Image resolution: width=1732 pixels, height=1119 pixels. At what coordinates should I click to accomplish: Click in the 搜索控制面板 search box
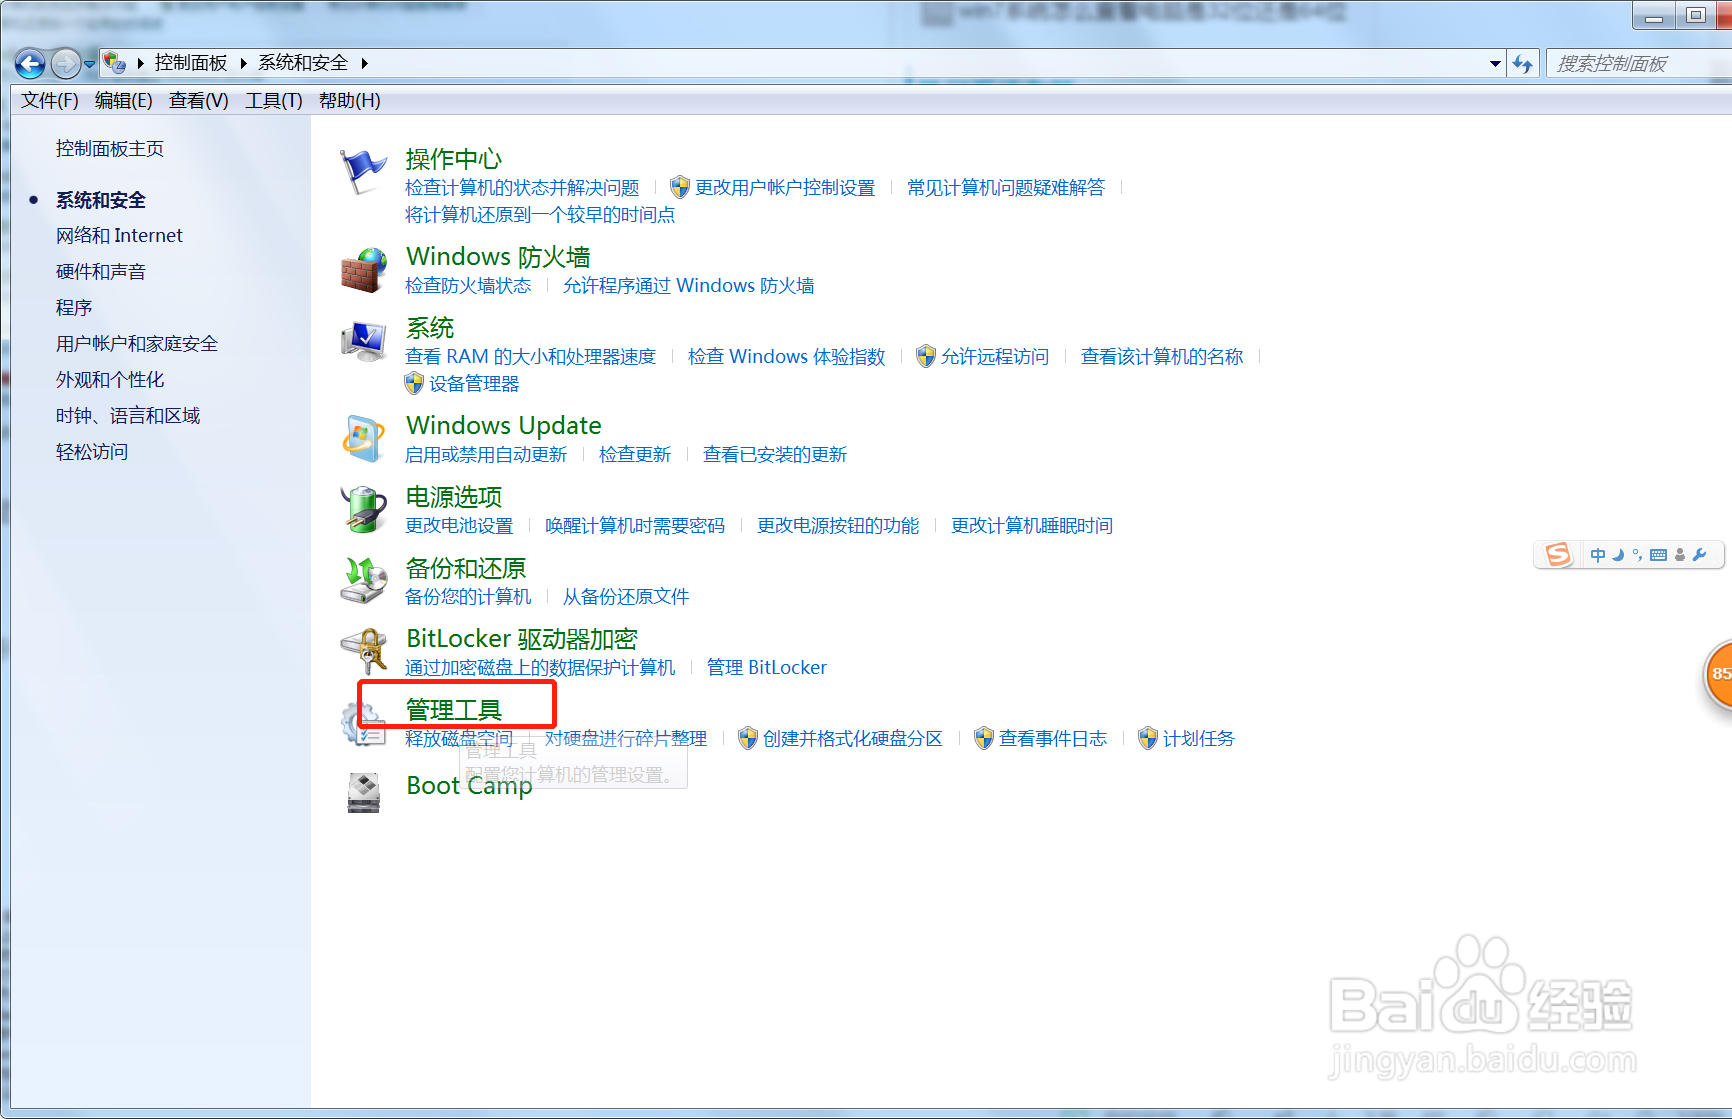(1638, 64)
